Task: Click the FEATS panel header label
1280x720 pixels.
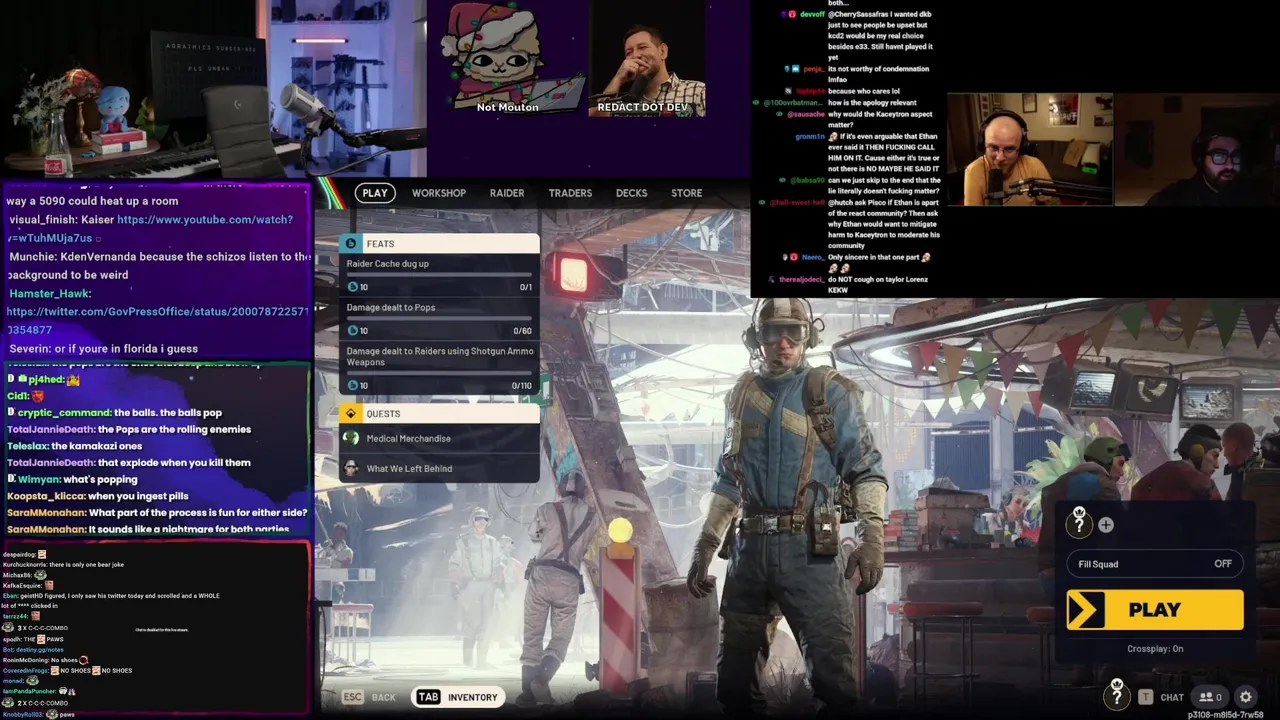Action: [x=380, y=244]
